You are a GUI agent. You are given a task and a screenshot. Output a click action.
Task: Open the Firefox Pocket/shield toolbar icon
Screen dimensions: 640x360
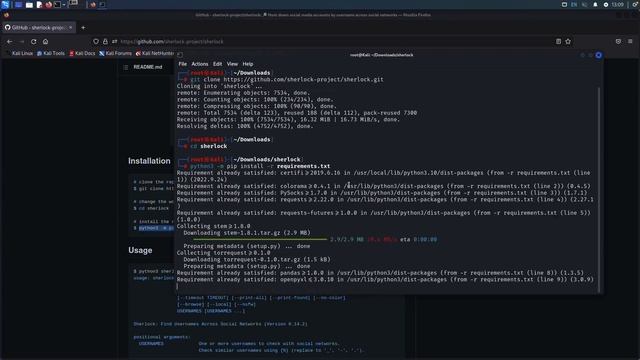(x=618, y=41)
